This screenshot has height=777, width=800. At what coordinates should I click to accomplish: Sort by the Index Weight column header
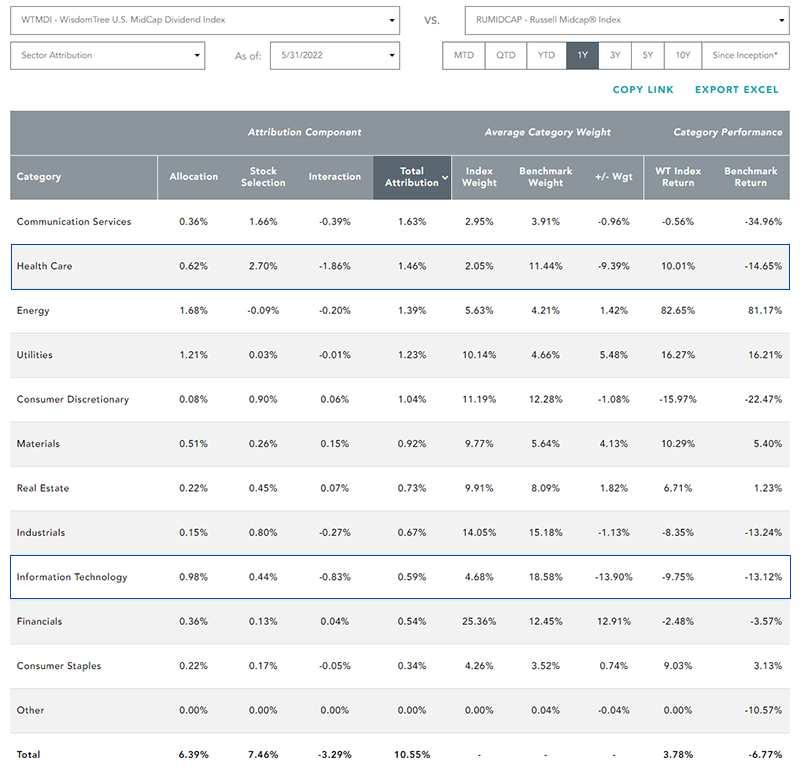[x=479, y=177]
